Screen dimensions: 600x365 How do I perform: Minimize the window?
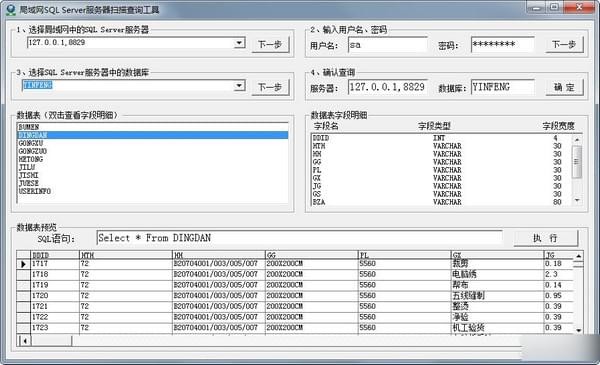[536, 8]
